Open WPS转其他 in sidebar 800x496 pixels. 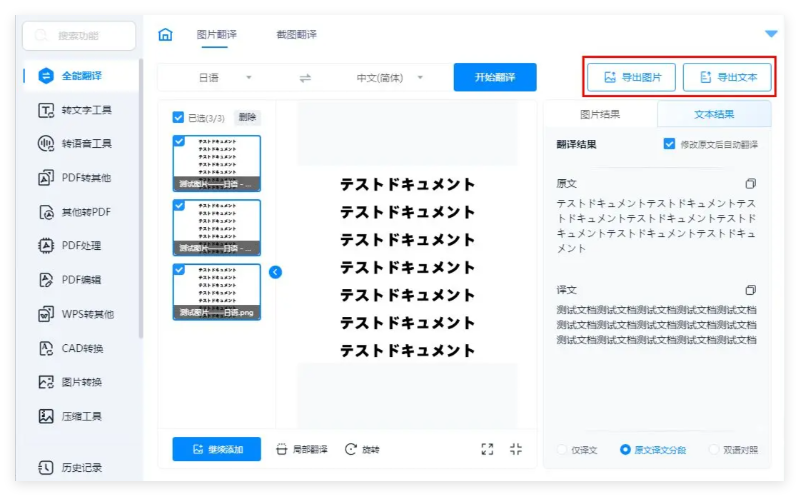76,314
